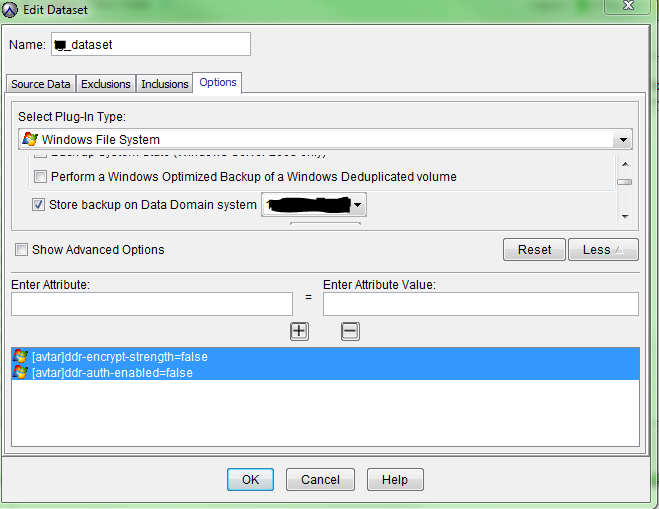The height and width of the screenshot is (509, 659).
Task: Switch to the Exclusions tab
Action: point(105,84)
